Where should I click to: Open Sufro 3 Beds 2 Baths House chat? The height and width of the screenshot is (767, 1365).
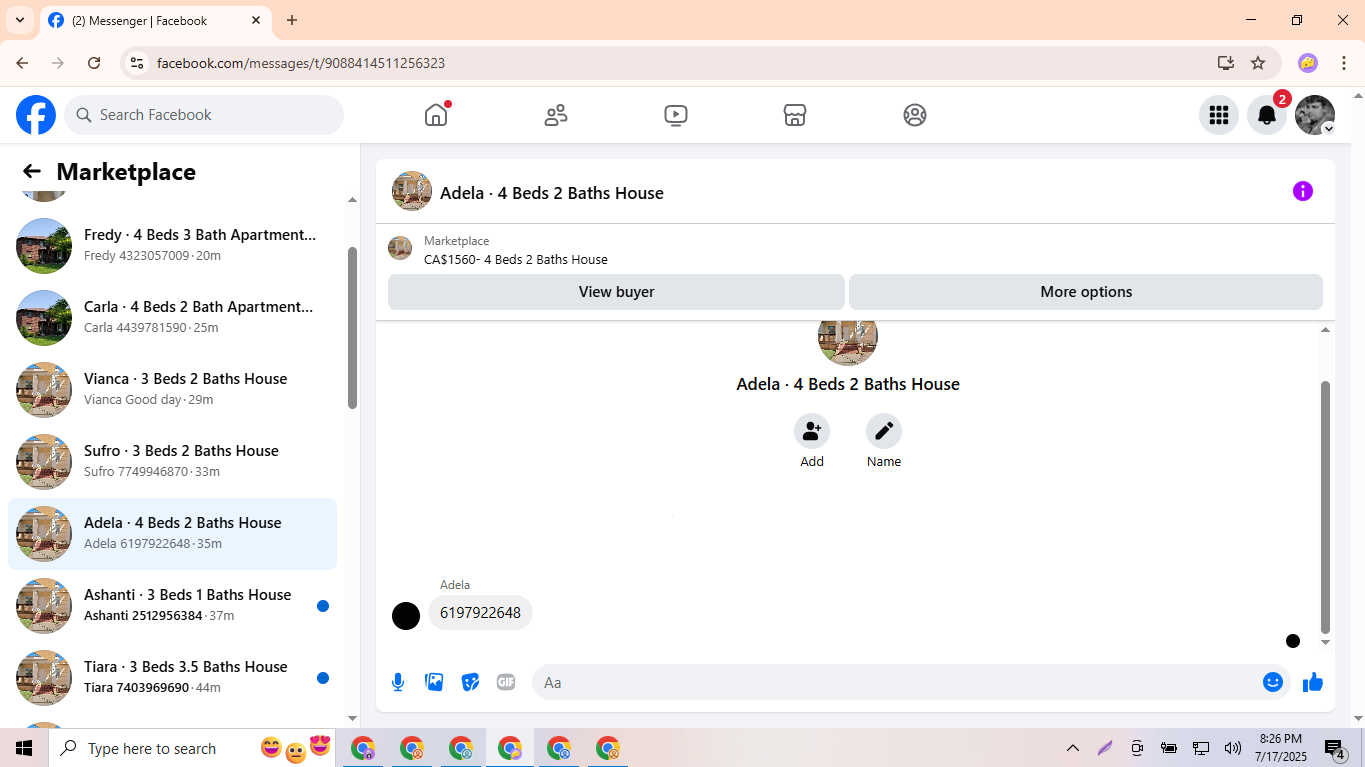[172, 461]
